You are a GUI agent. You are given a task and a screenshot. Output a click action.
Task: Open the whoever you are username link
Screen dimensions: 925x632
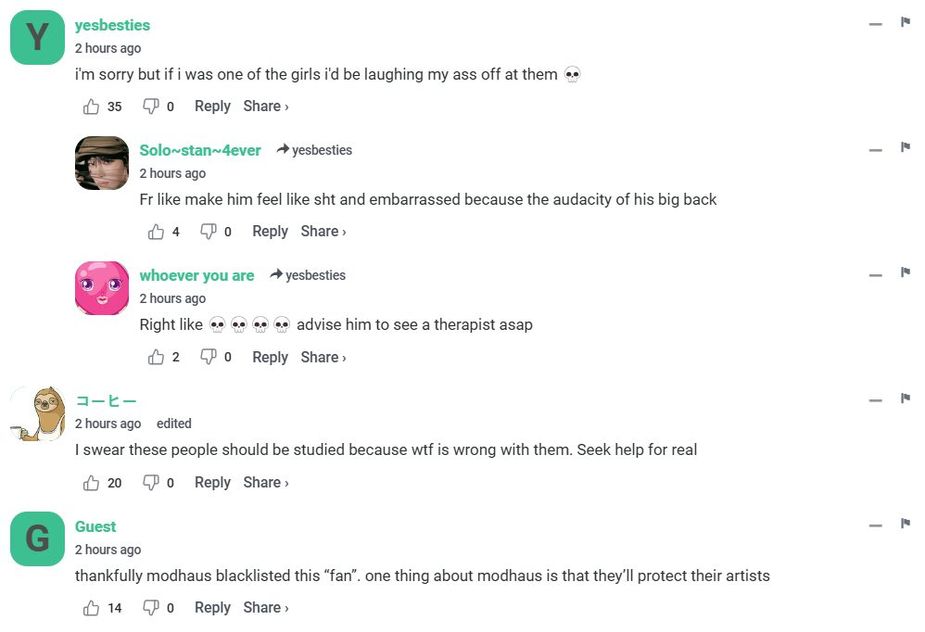click(x=197, y=275)
